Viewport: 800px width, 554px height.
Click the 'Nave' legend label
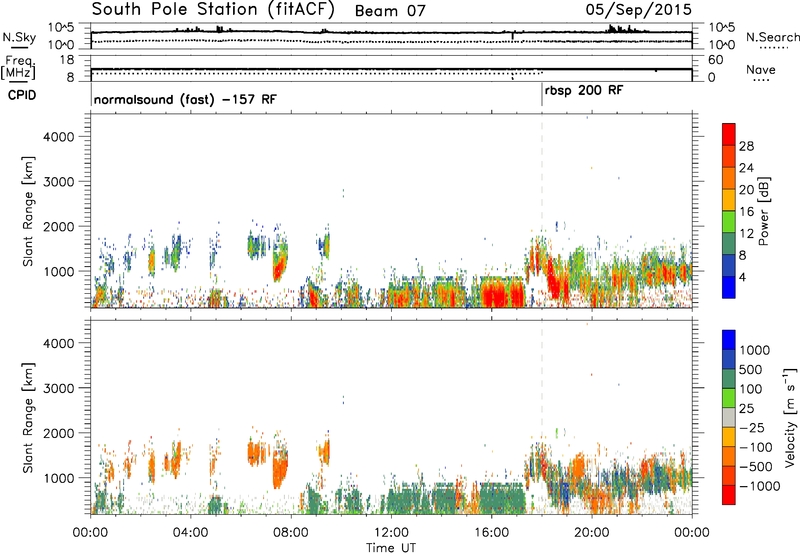[761, 69]
